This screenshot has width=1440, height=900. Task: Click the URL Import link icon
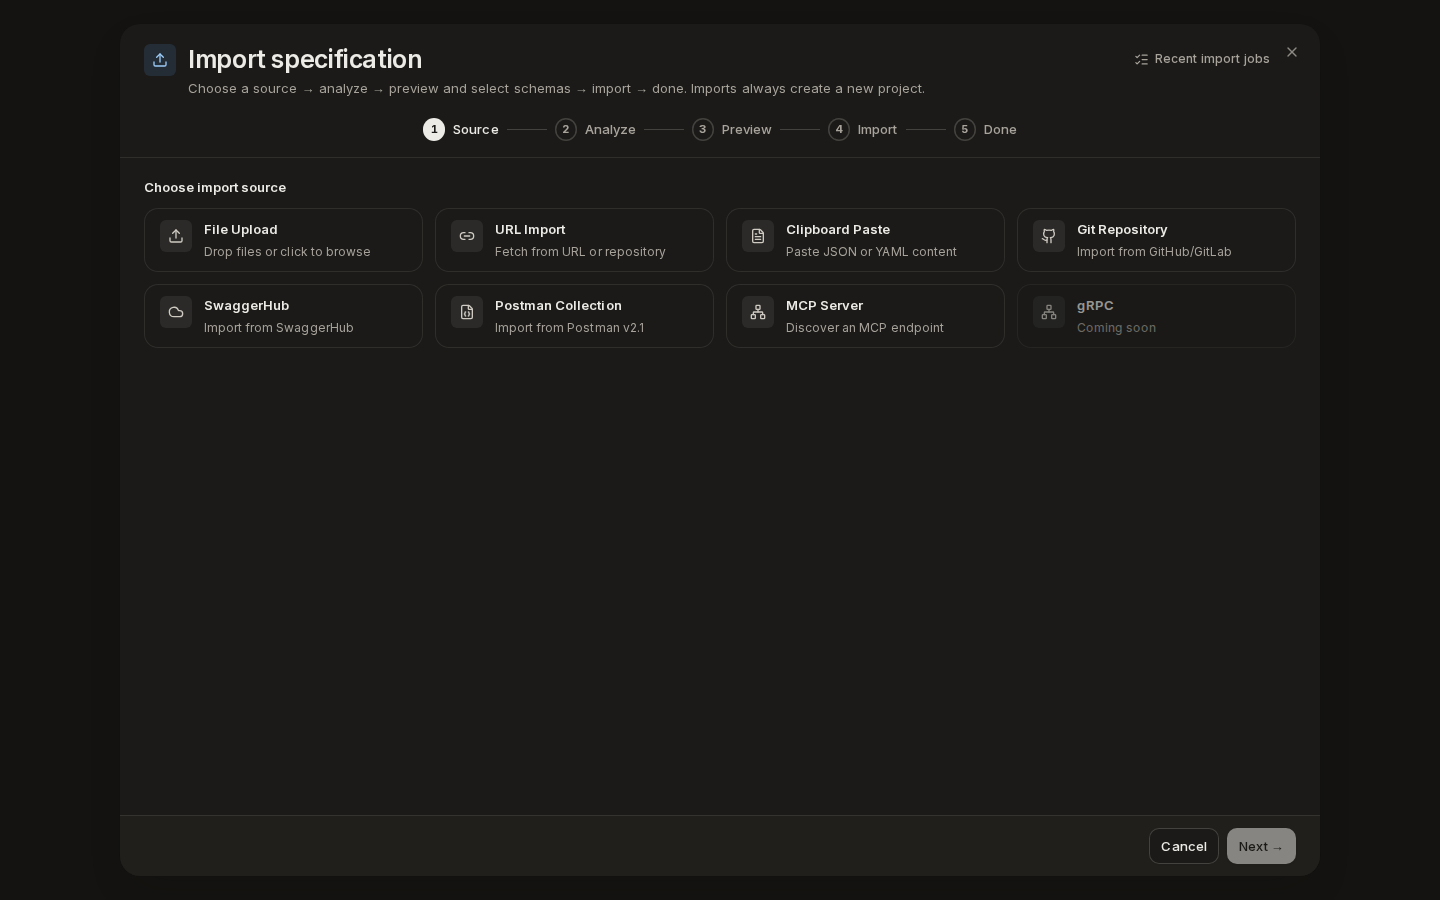467,236
